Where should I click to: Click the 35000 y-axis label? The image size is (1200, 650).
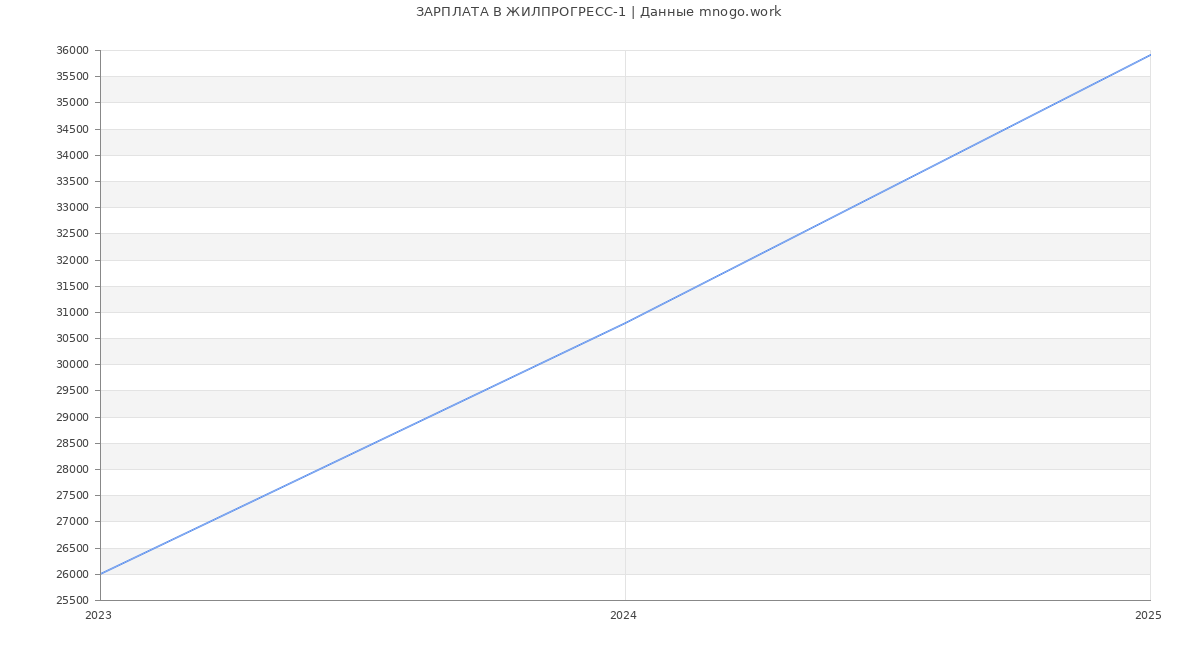pos(72,103)
